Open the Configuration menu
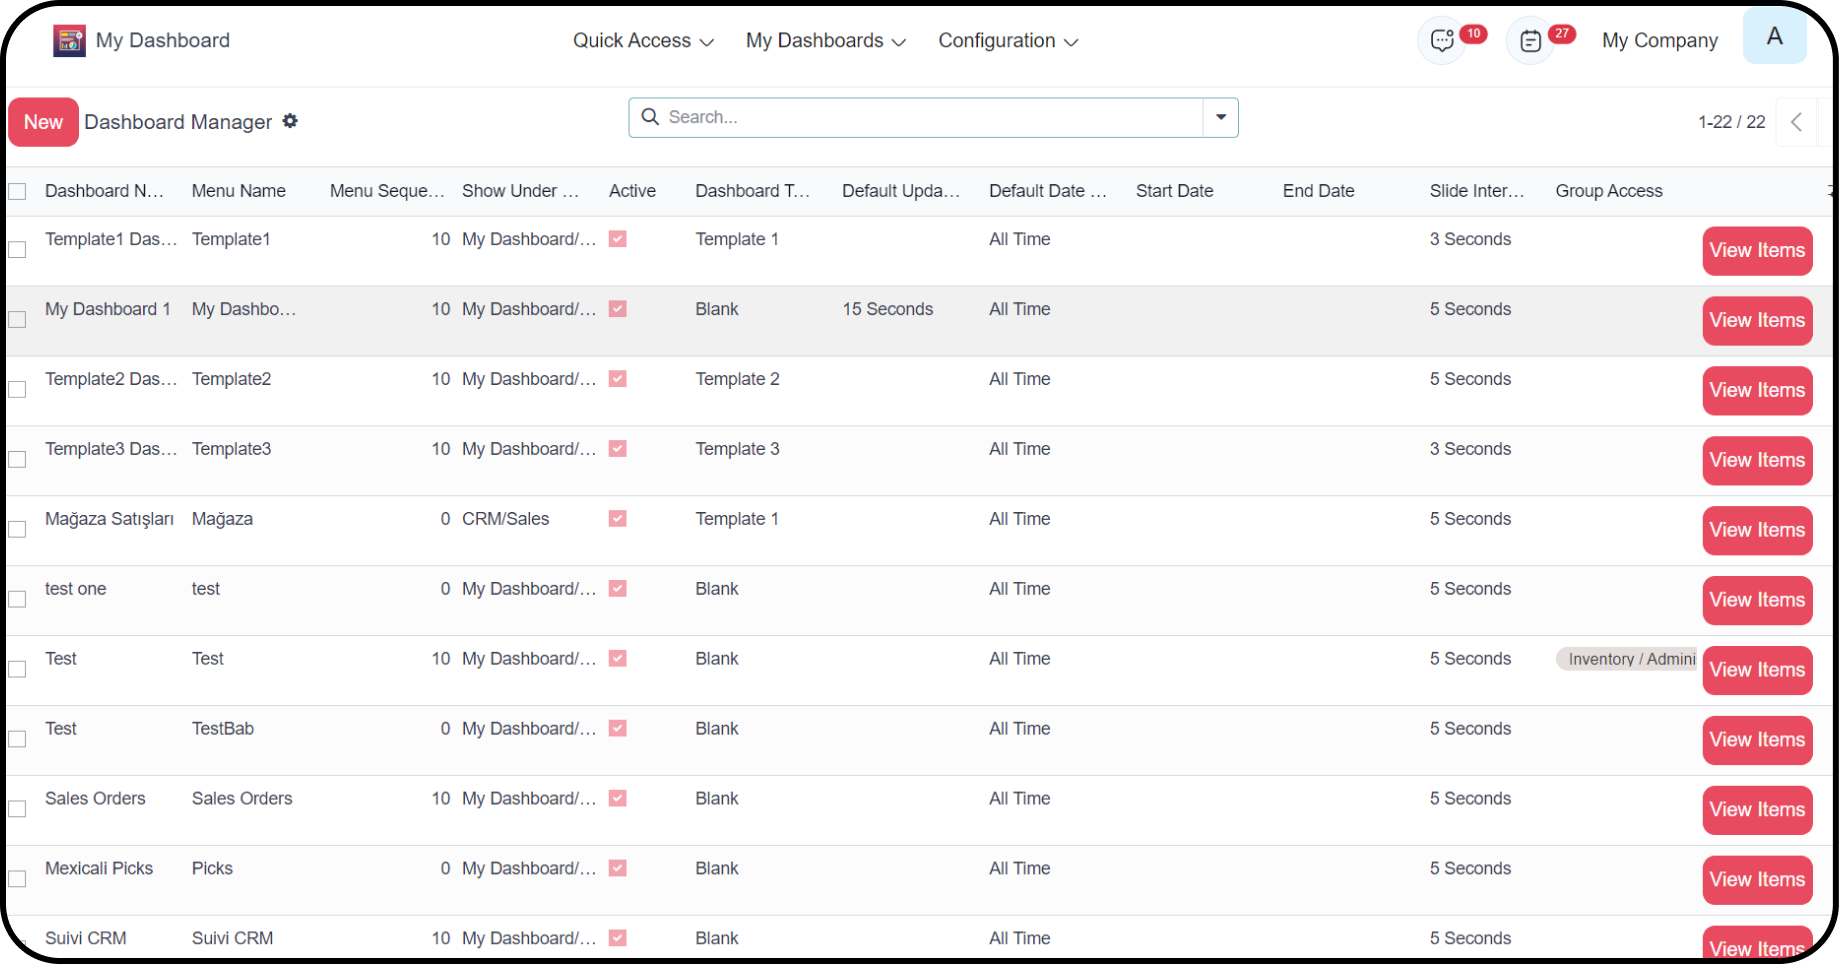This screenshot has width=1839, height=964. tap(1007, 41)
